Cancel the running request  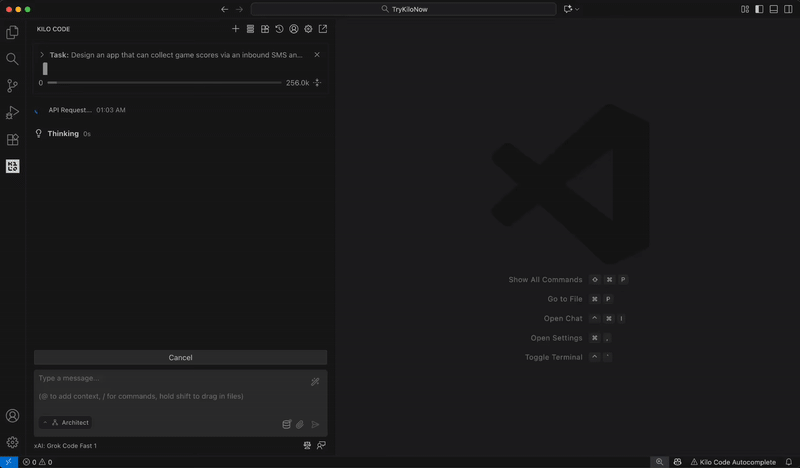[181, 357]
